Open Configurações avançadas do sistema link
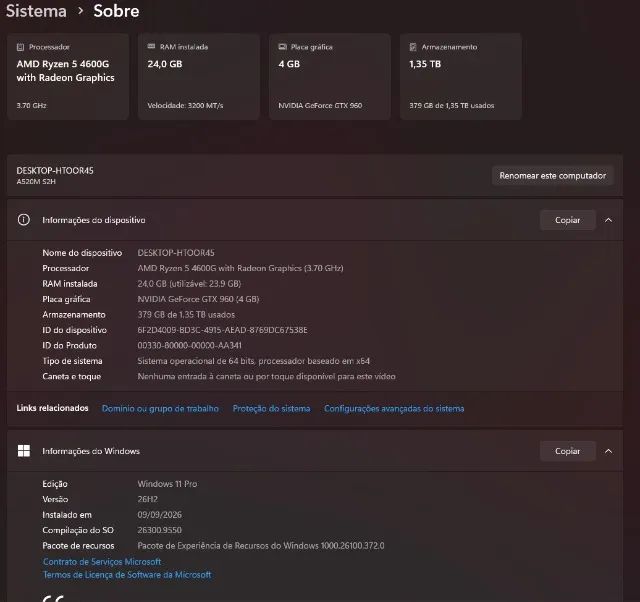Screen dimensions: 640x602 [394, 409]
